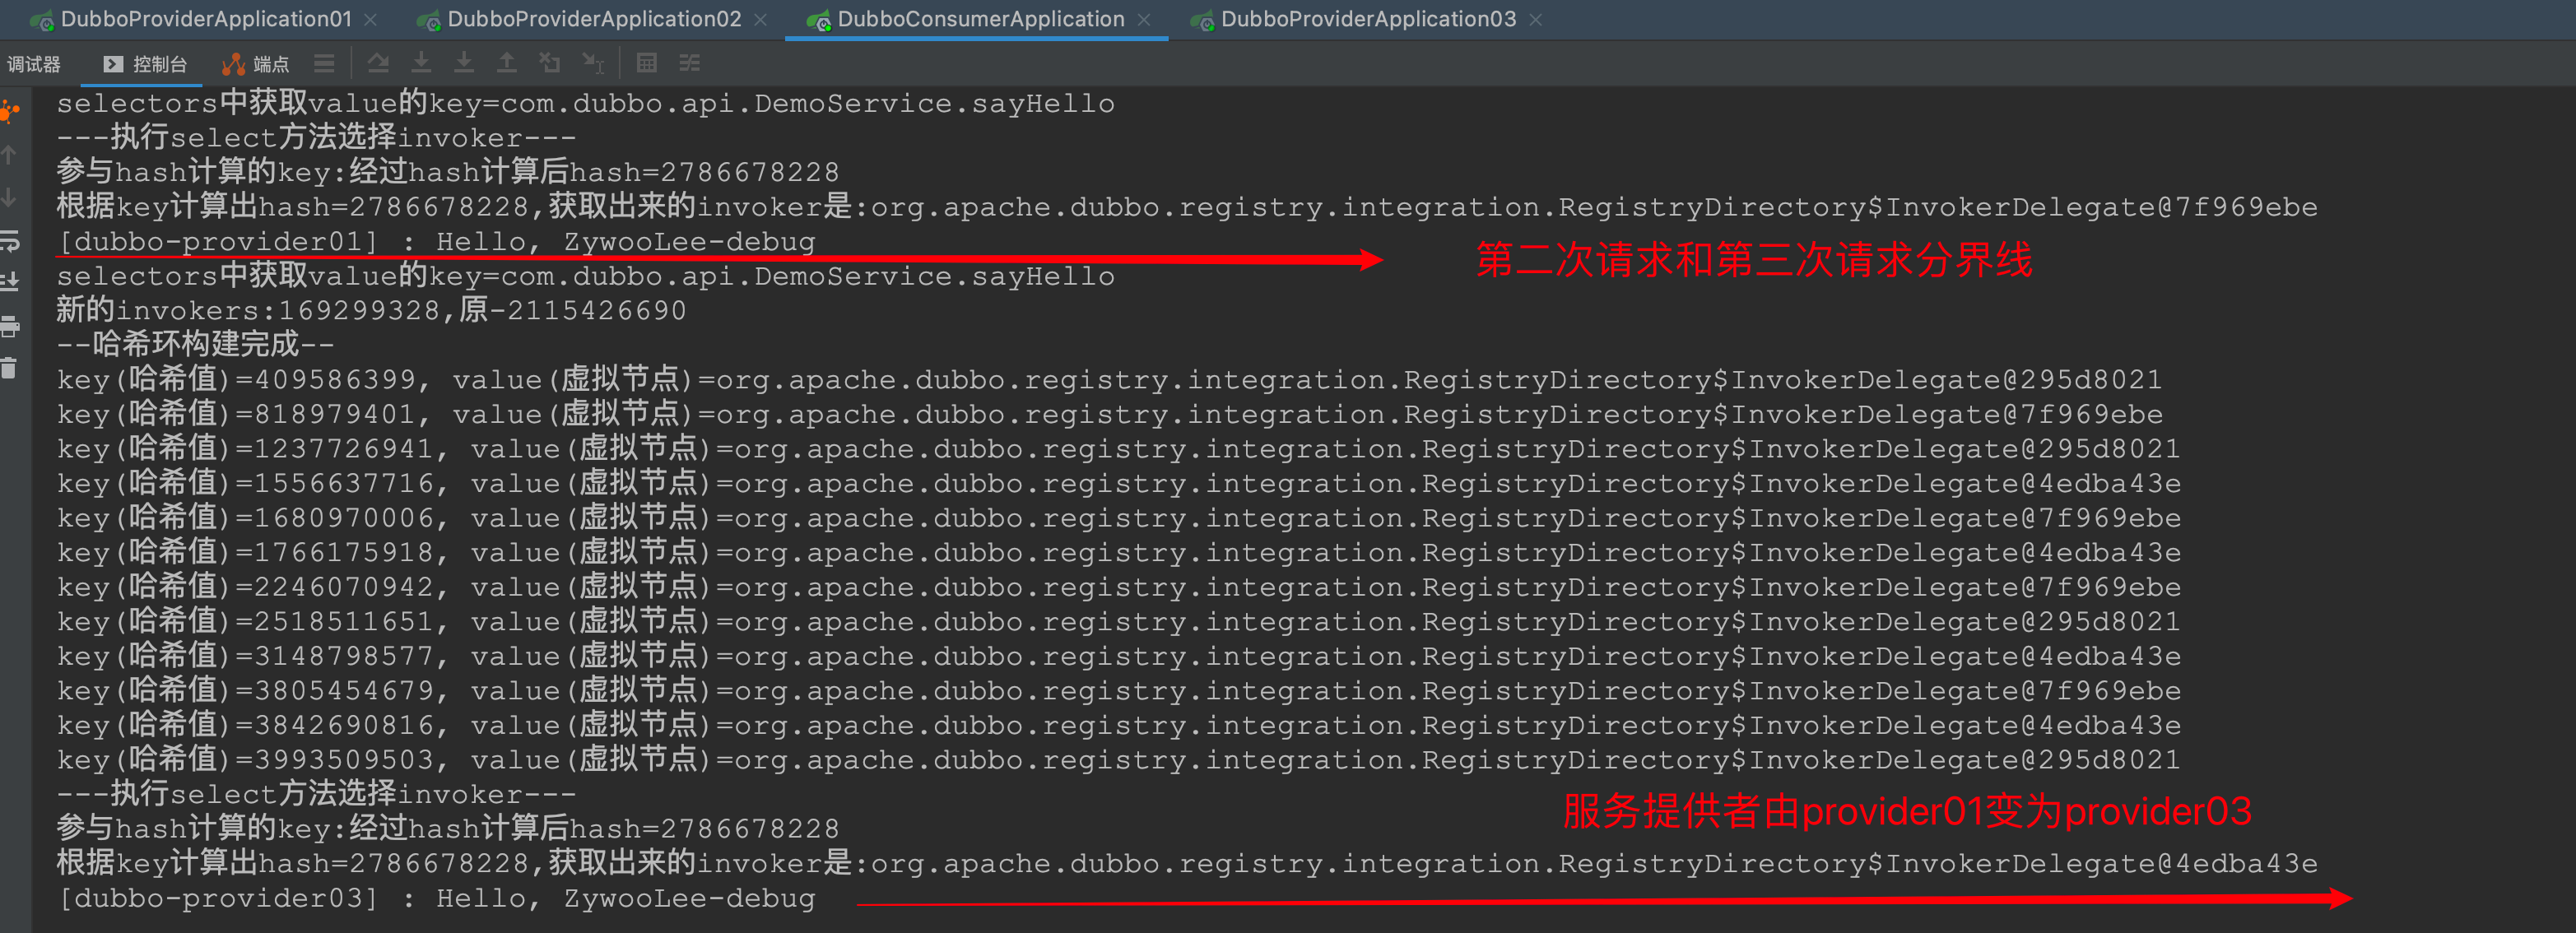Toggle the scroll-to-end console icon

pyautogui.click(x=10, y=283)
